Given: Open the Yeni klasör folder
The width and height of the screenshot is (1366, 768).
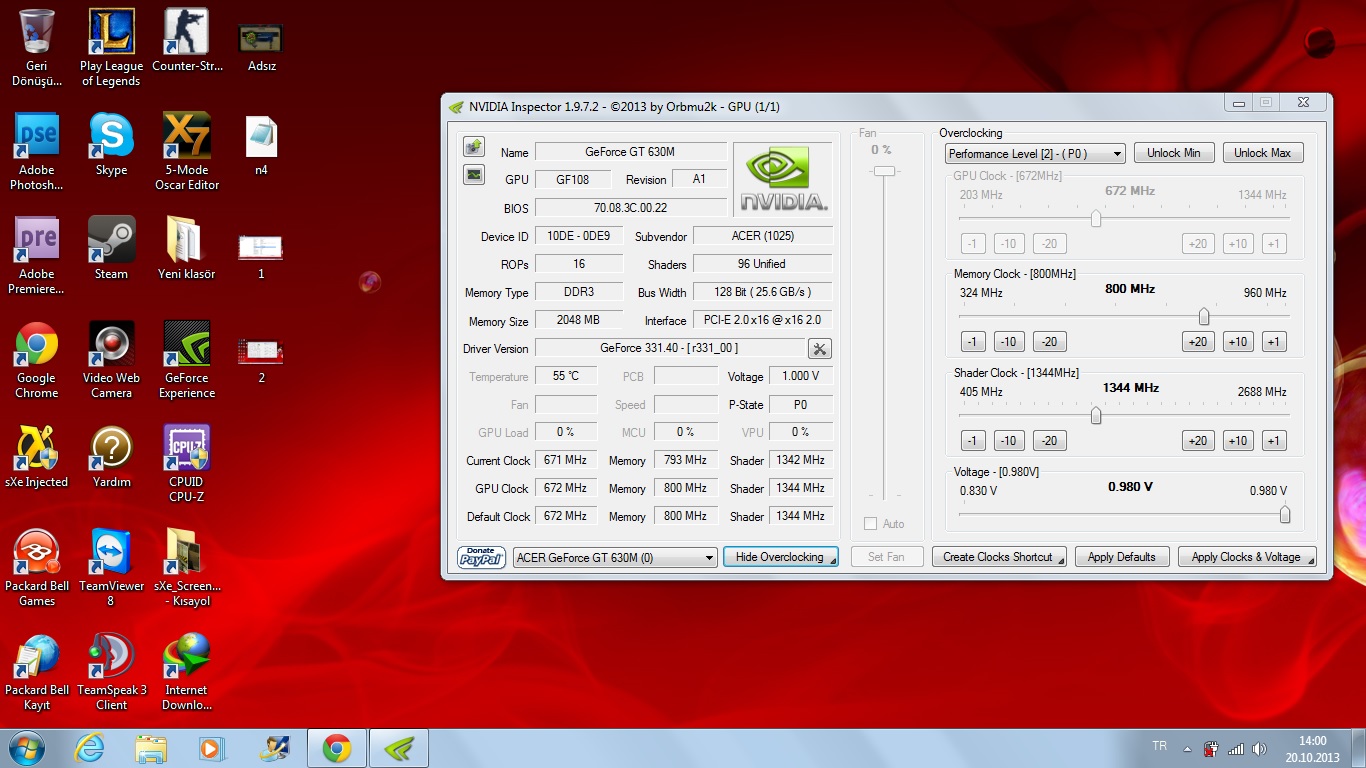Looking at the screenshot, I should tap(186, 248).
